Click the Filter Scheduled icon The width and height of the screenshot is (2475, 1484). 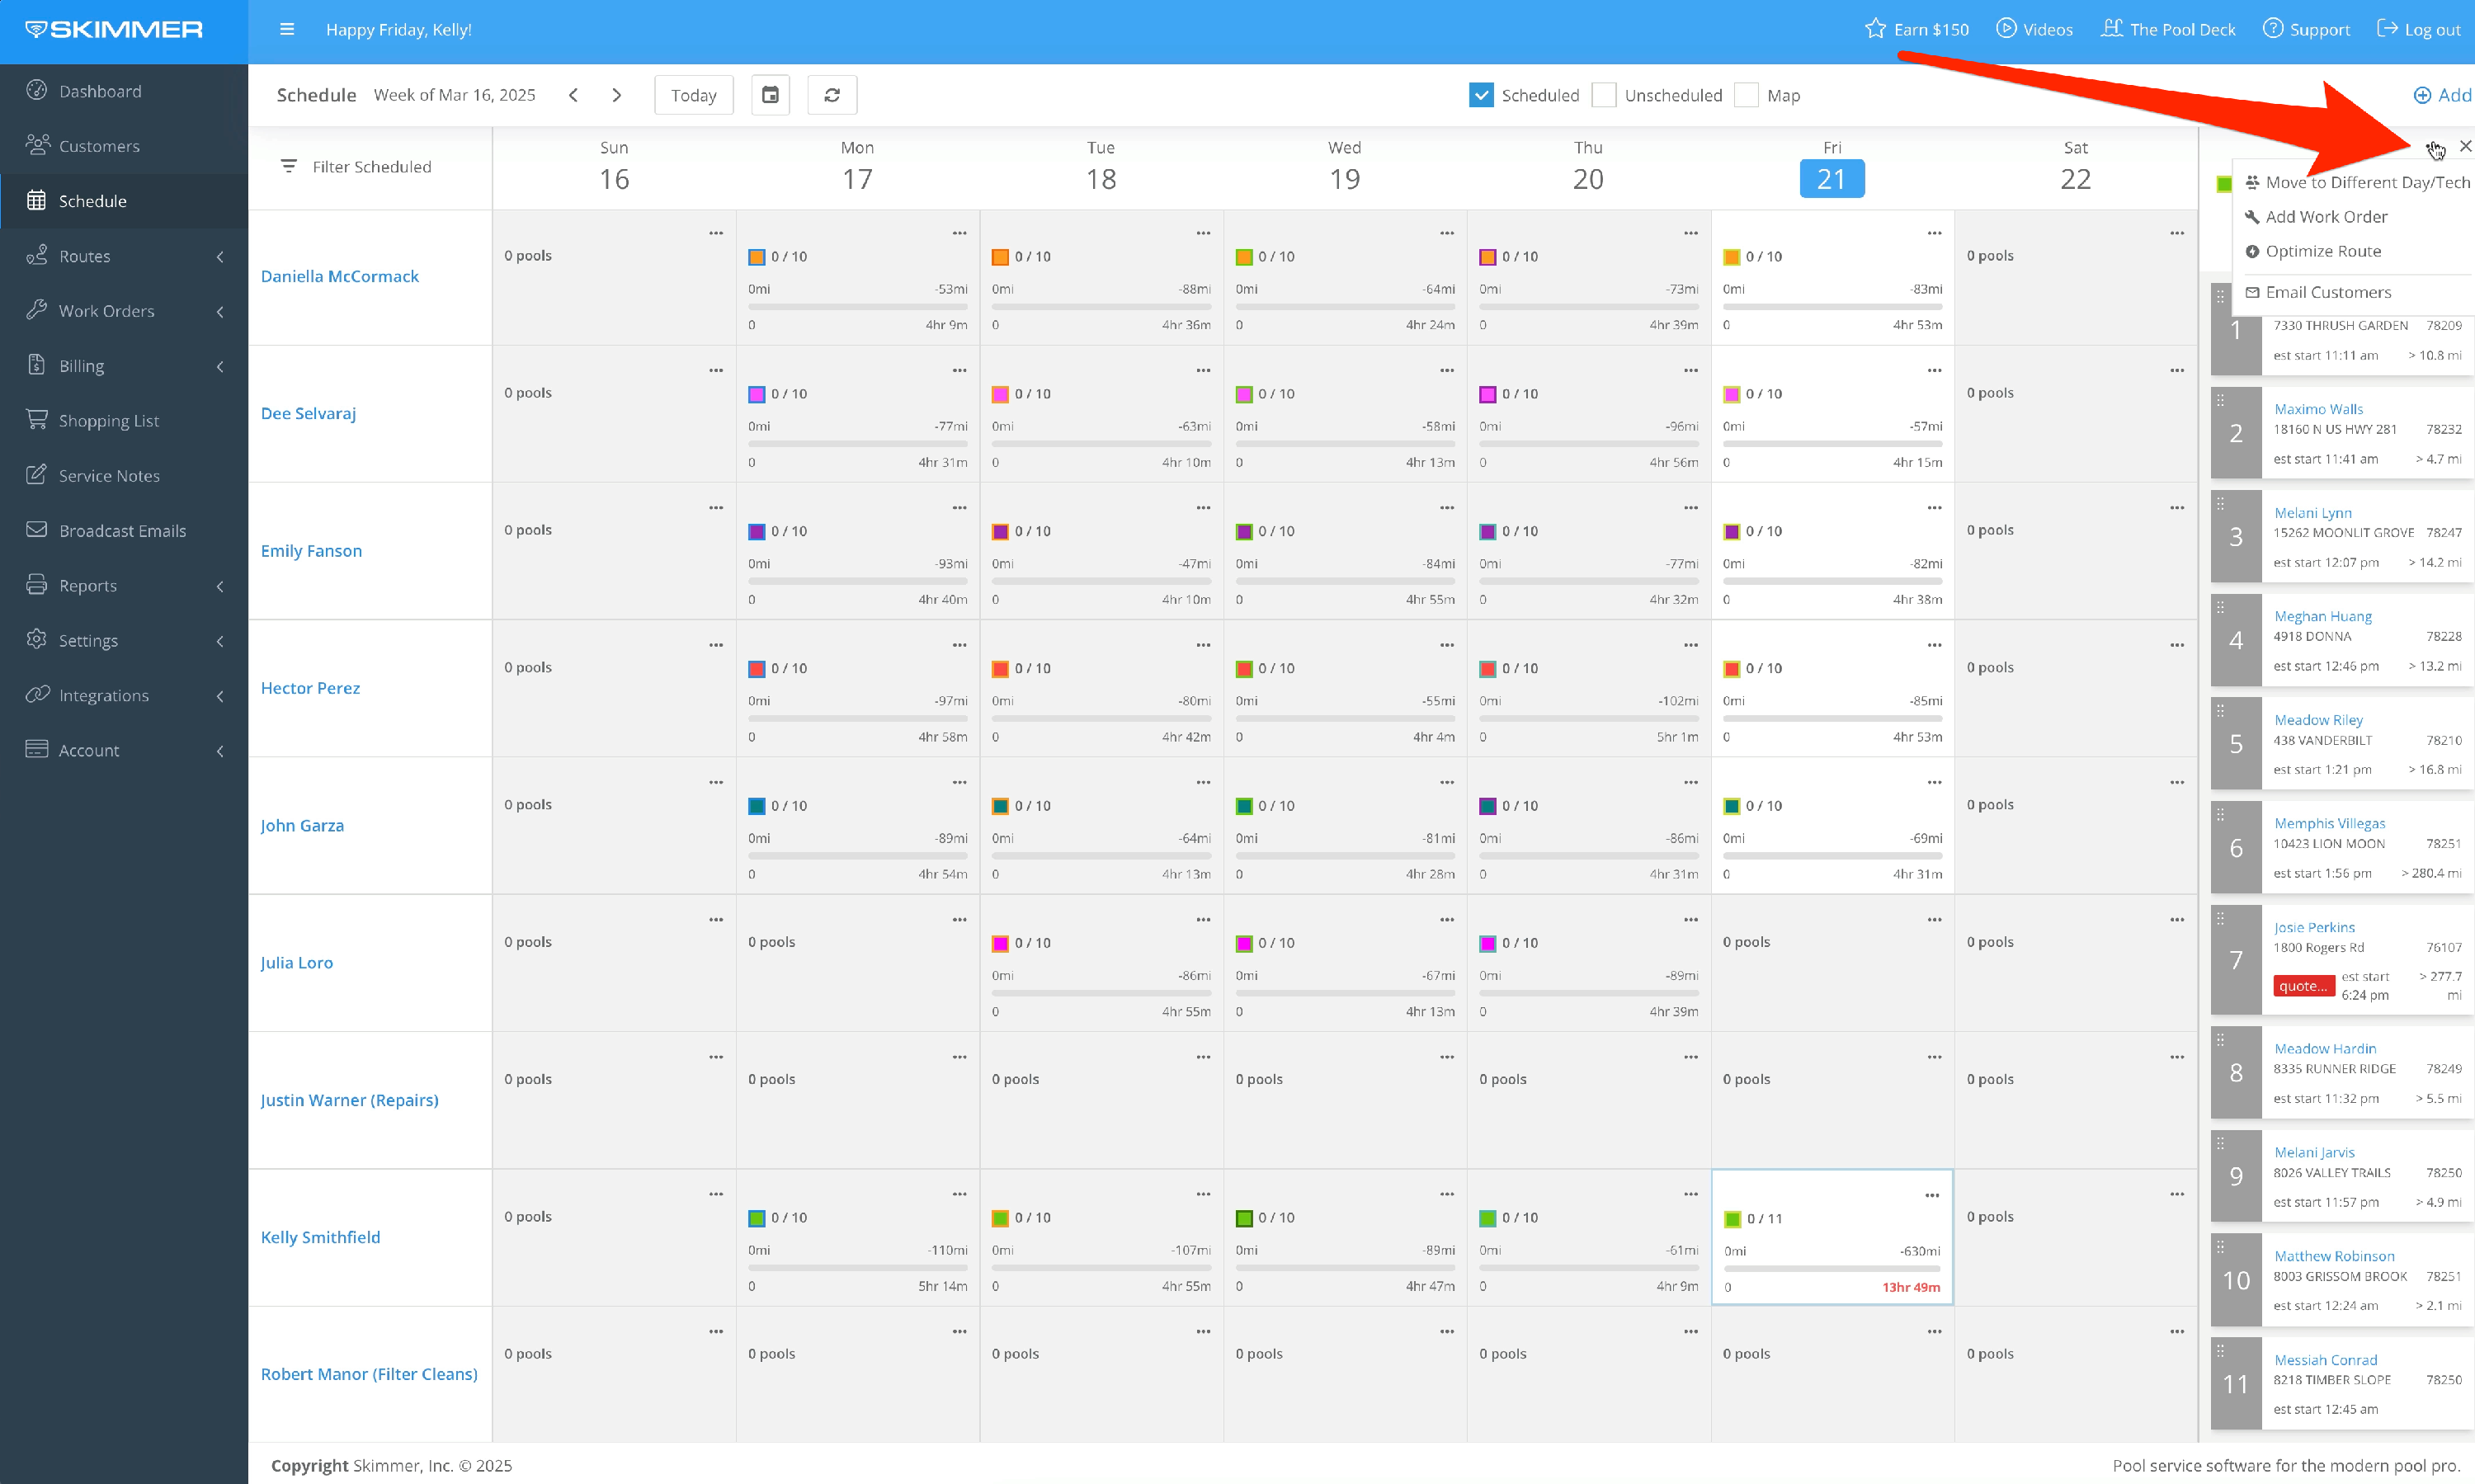289,166
